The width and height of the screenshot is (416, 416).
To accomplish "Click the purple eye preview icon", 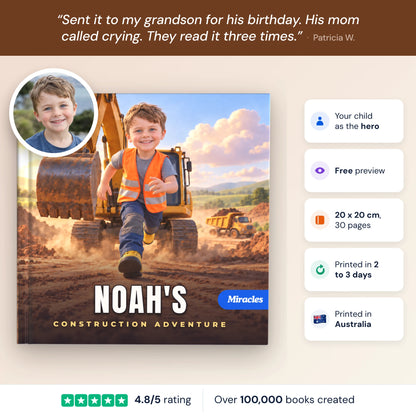I will [x=320, y=171].
